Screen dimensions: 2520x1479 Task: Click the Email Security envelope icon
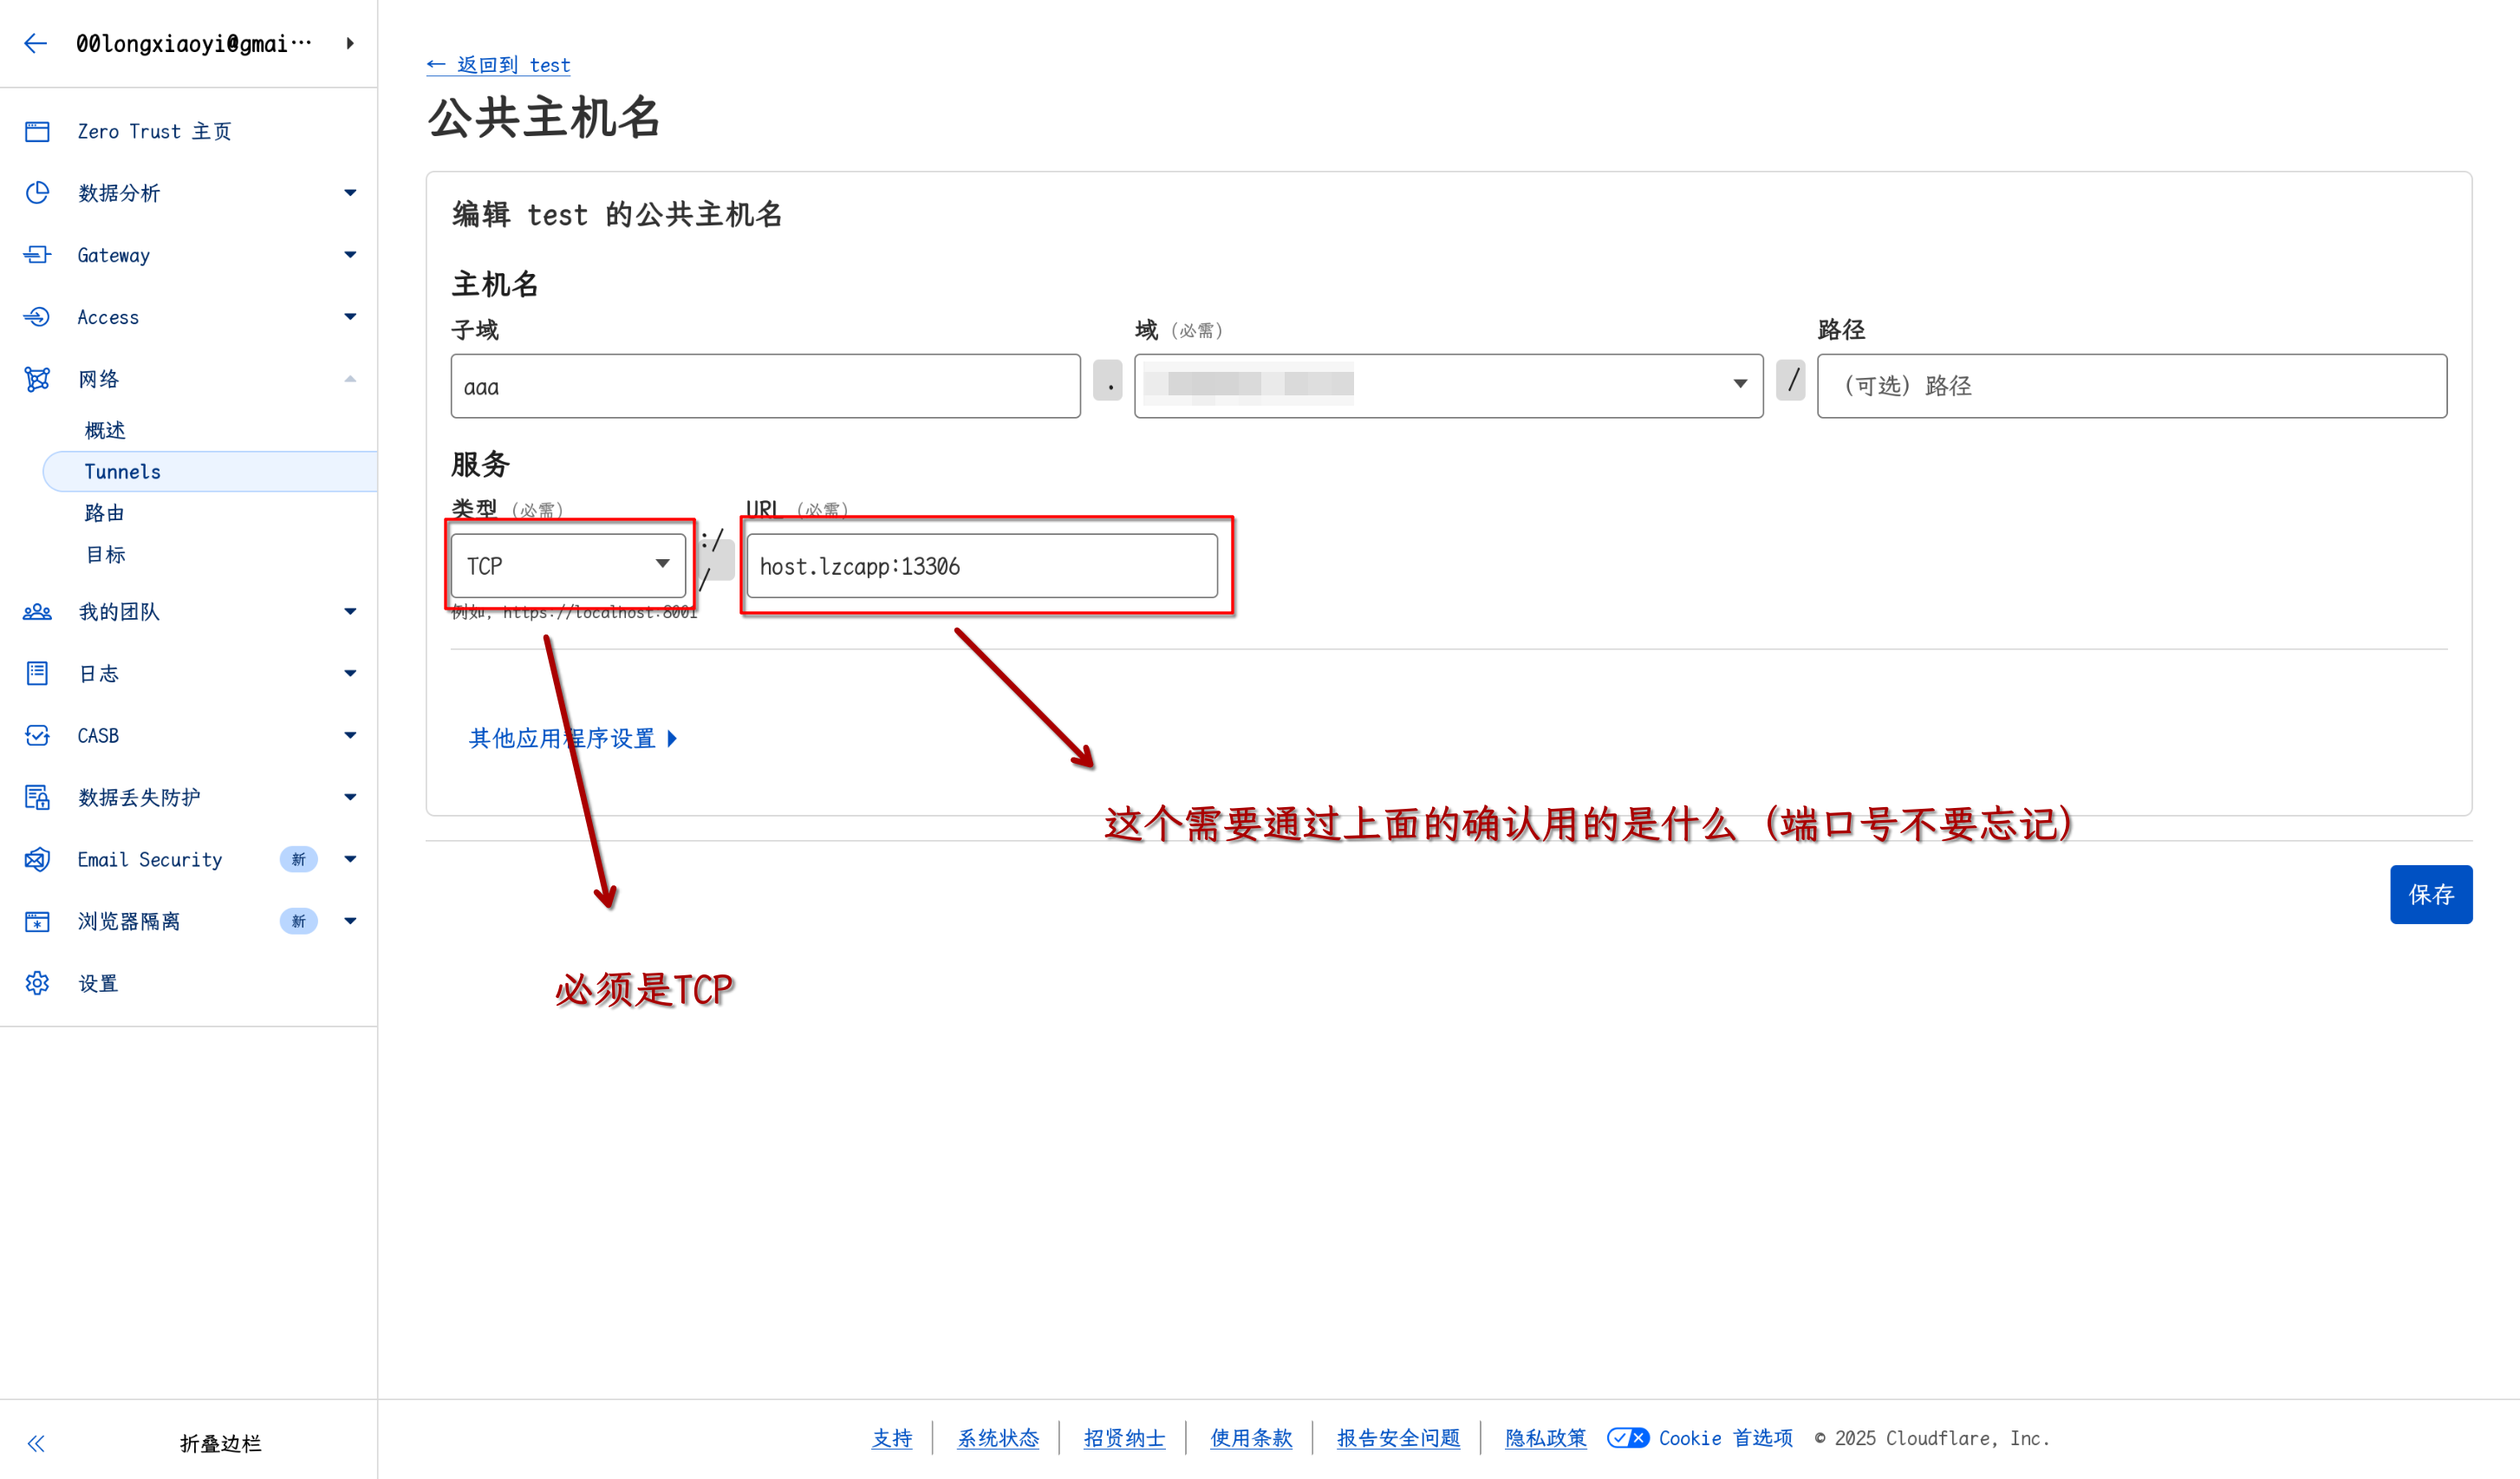(x=37, y=859)
